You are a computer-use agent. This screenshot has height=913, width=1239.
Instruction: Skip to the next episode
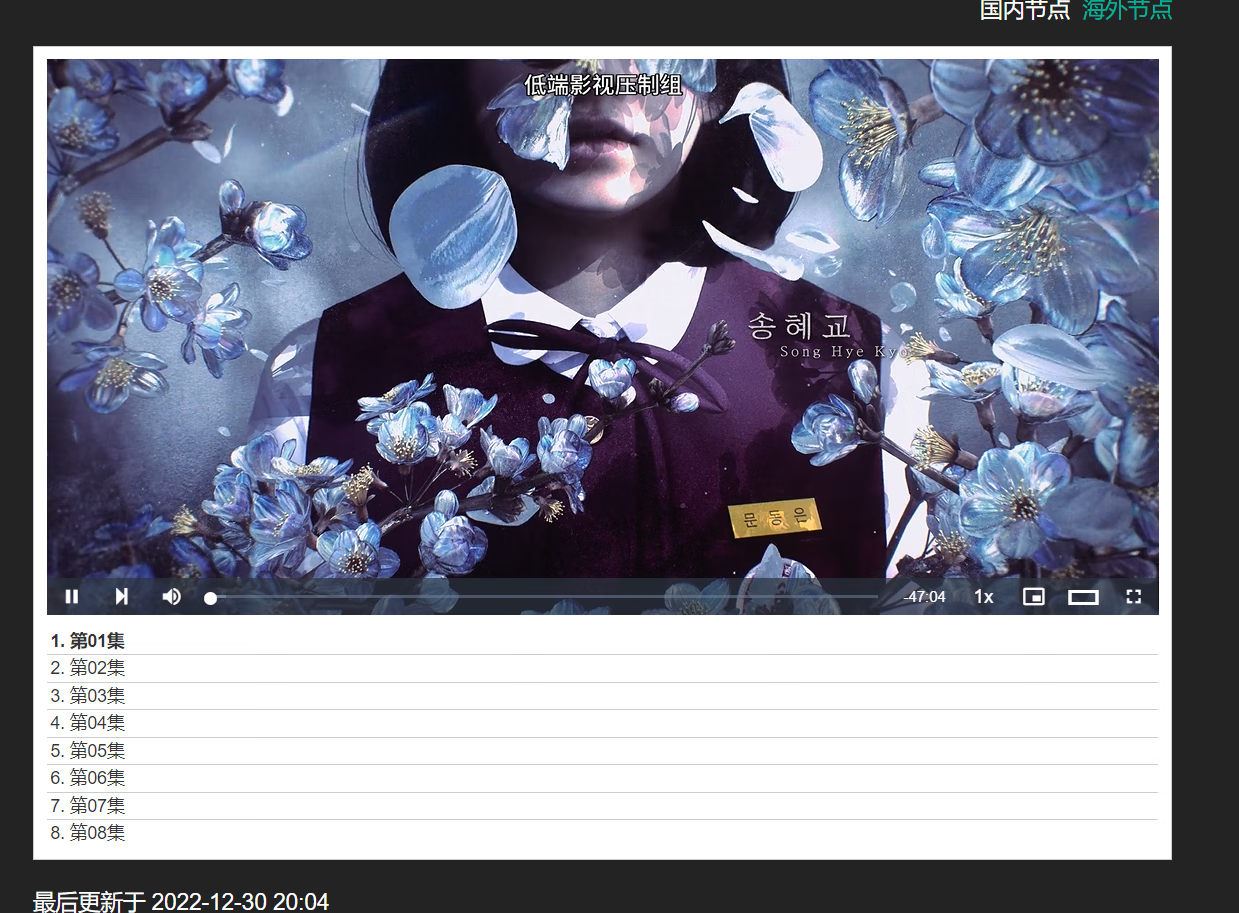[x=121, y=597]
